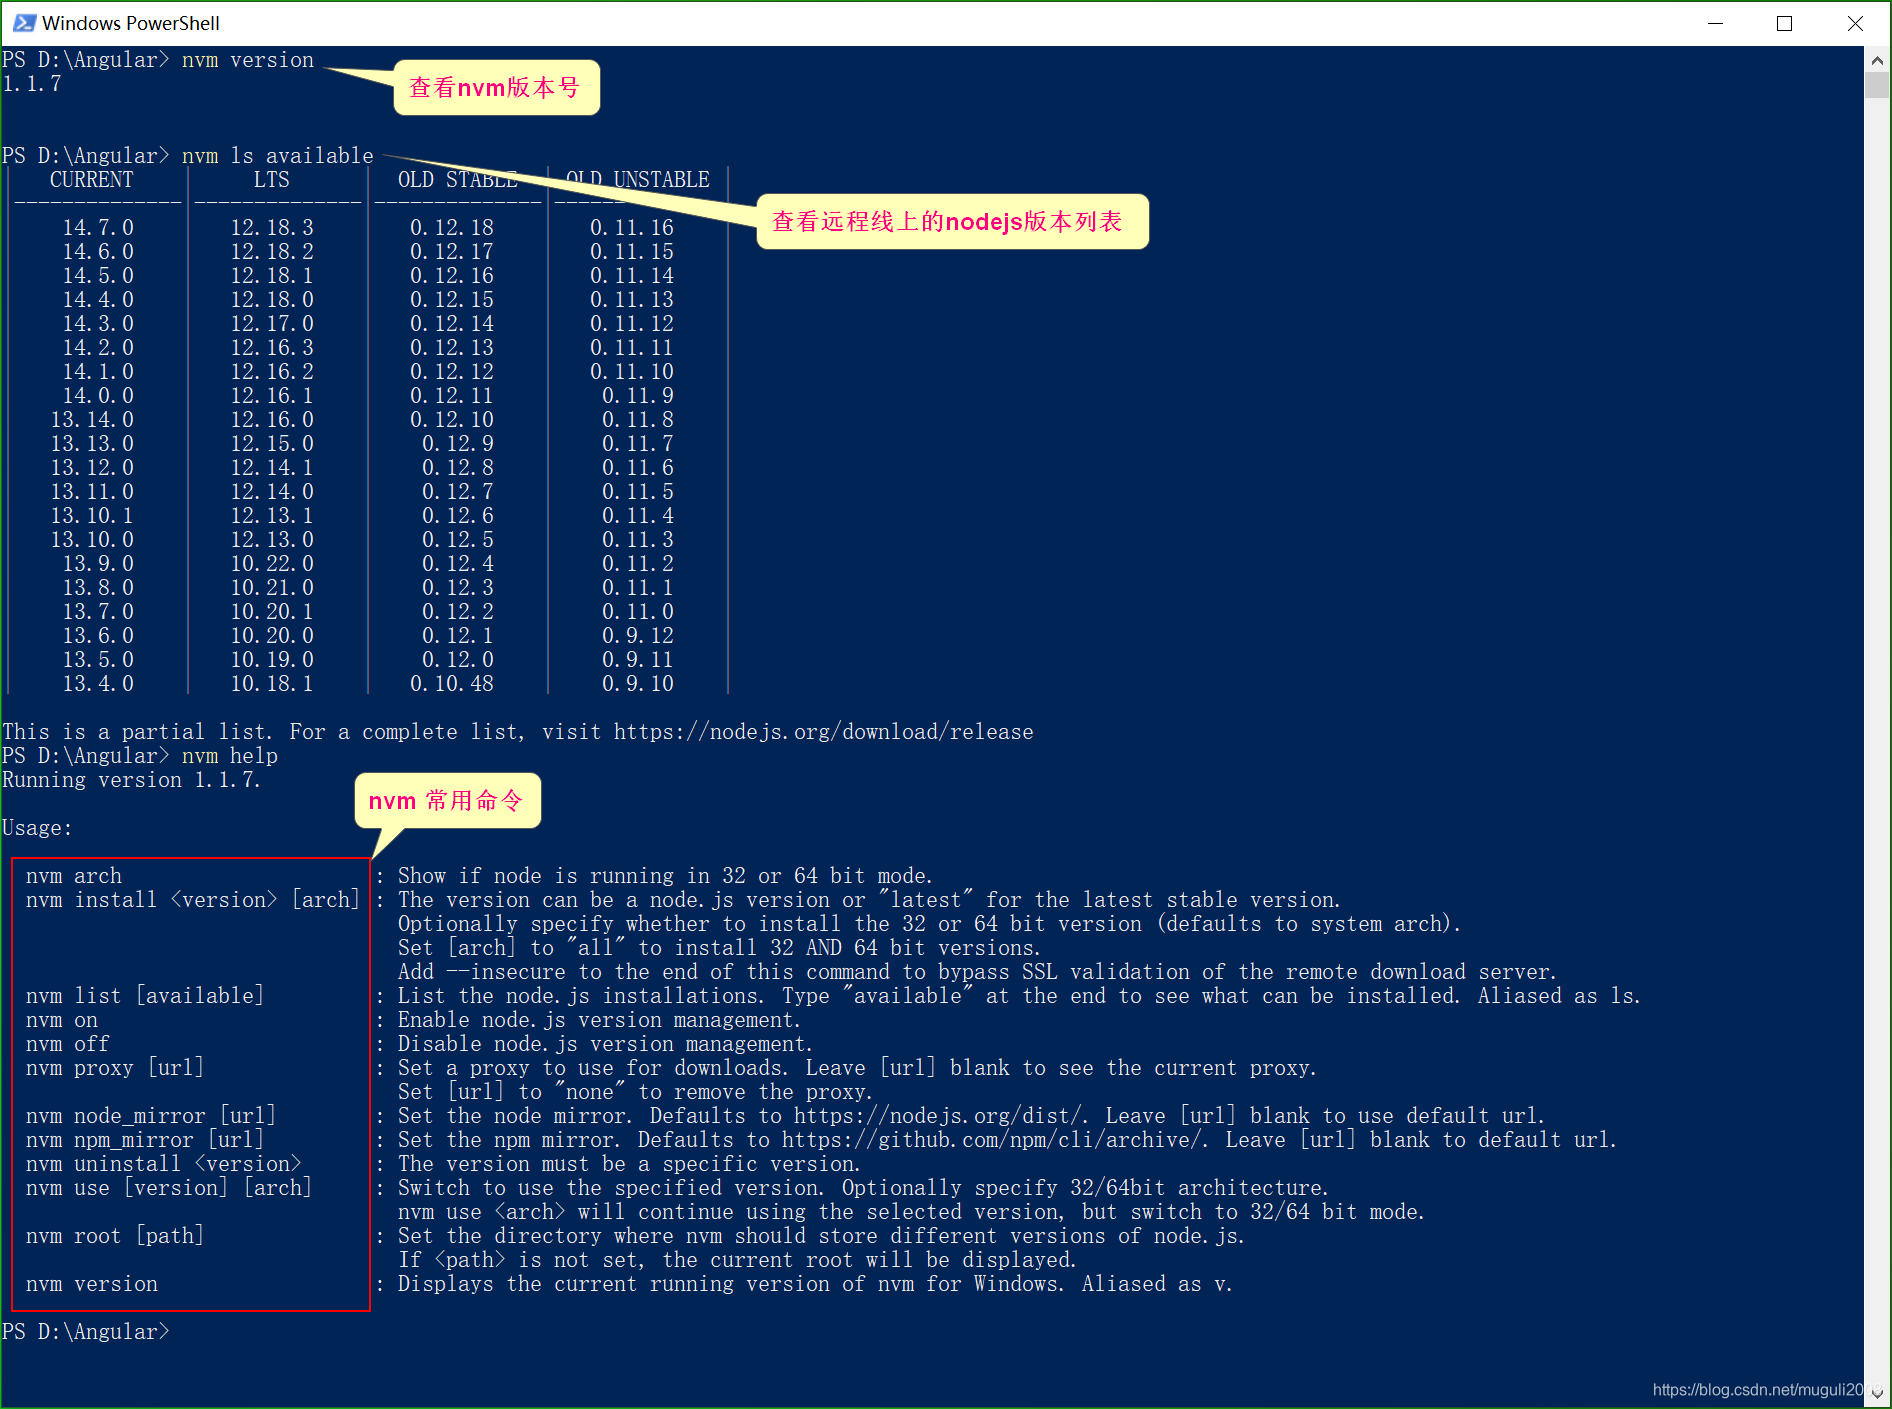Click the 'Usage:' line
The image size is (1892, 1409).
pos(37,828)
